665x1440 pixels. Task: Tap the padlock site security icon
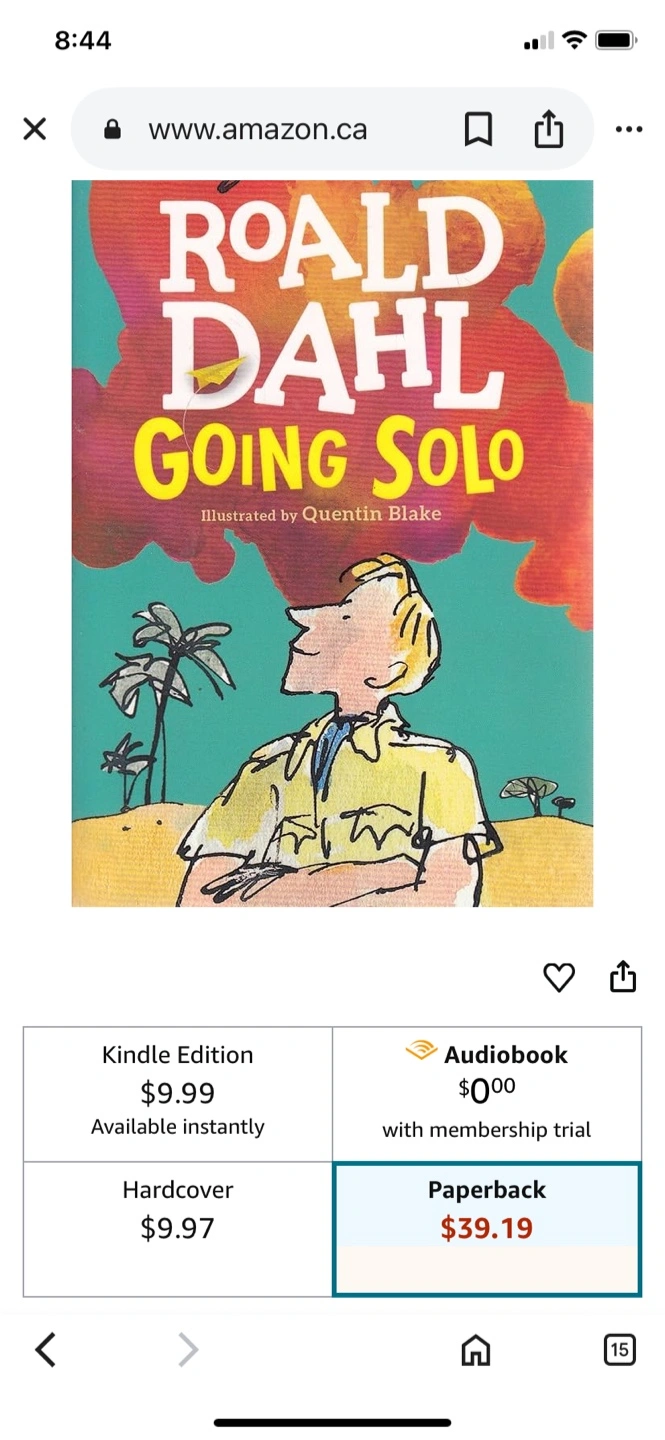(112, 129)
